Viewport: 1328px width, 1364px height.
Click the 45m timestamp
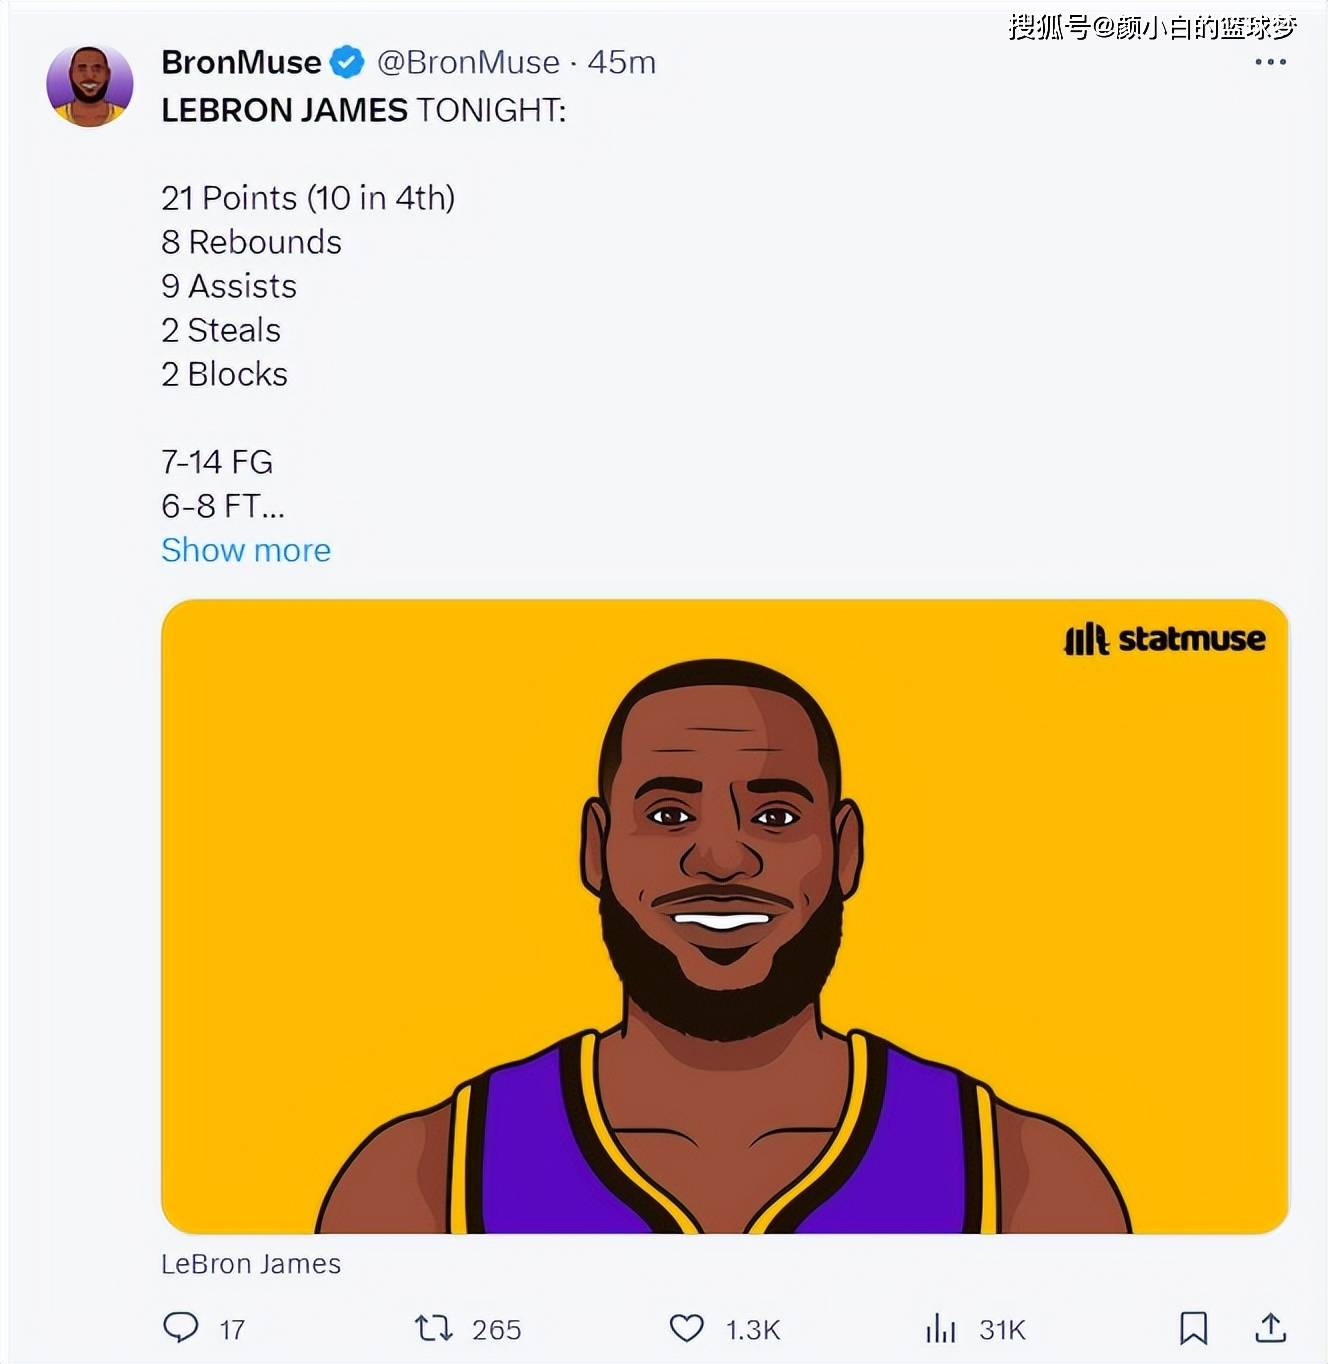(x=622, y=62)
